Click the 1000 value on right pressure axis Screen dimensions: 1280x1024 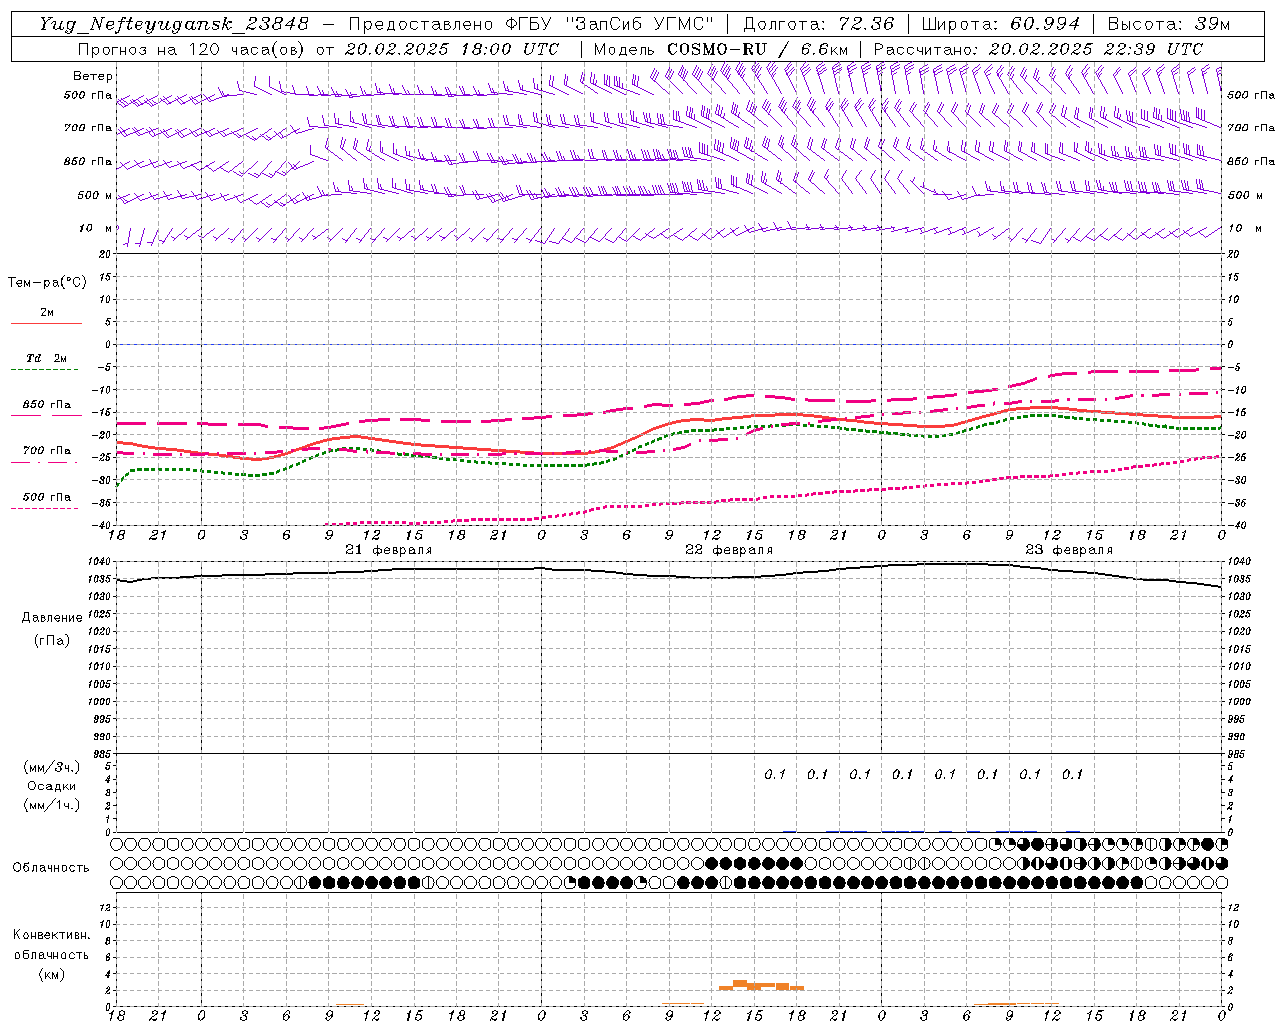pyautogui.click(x=1239, y=702)
